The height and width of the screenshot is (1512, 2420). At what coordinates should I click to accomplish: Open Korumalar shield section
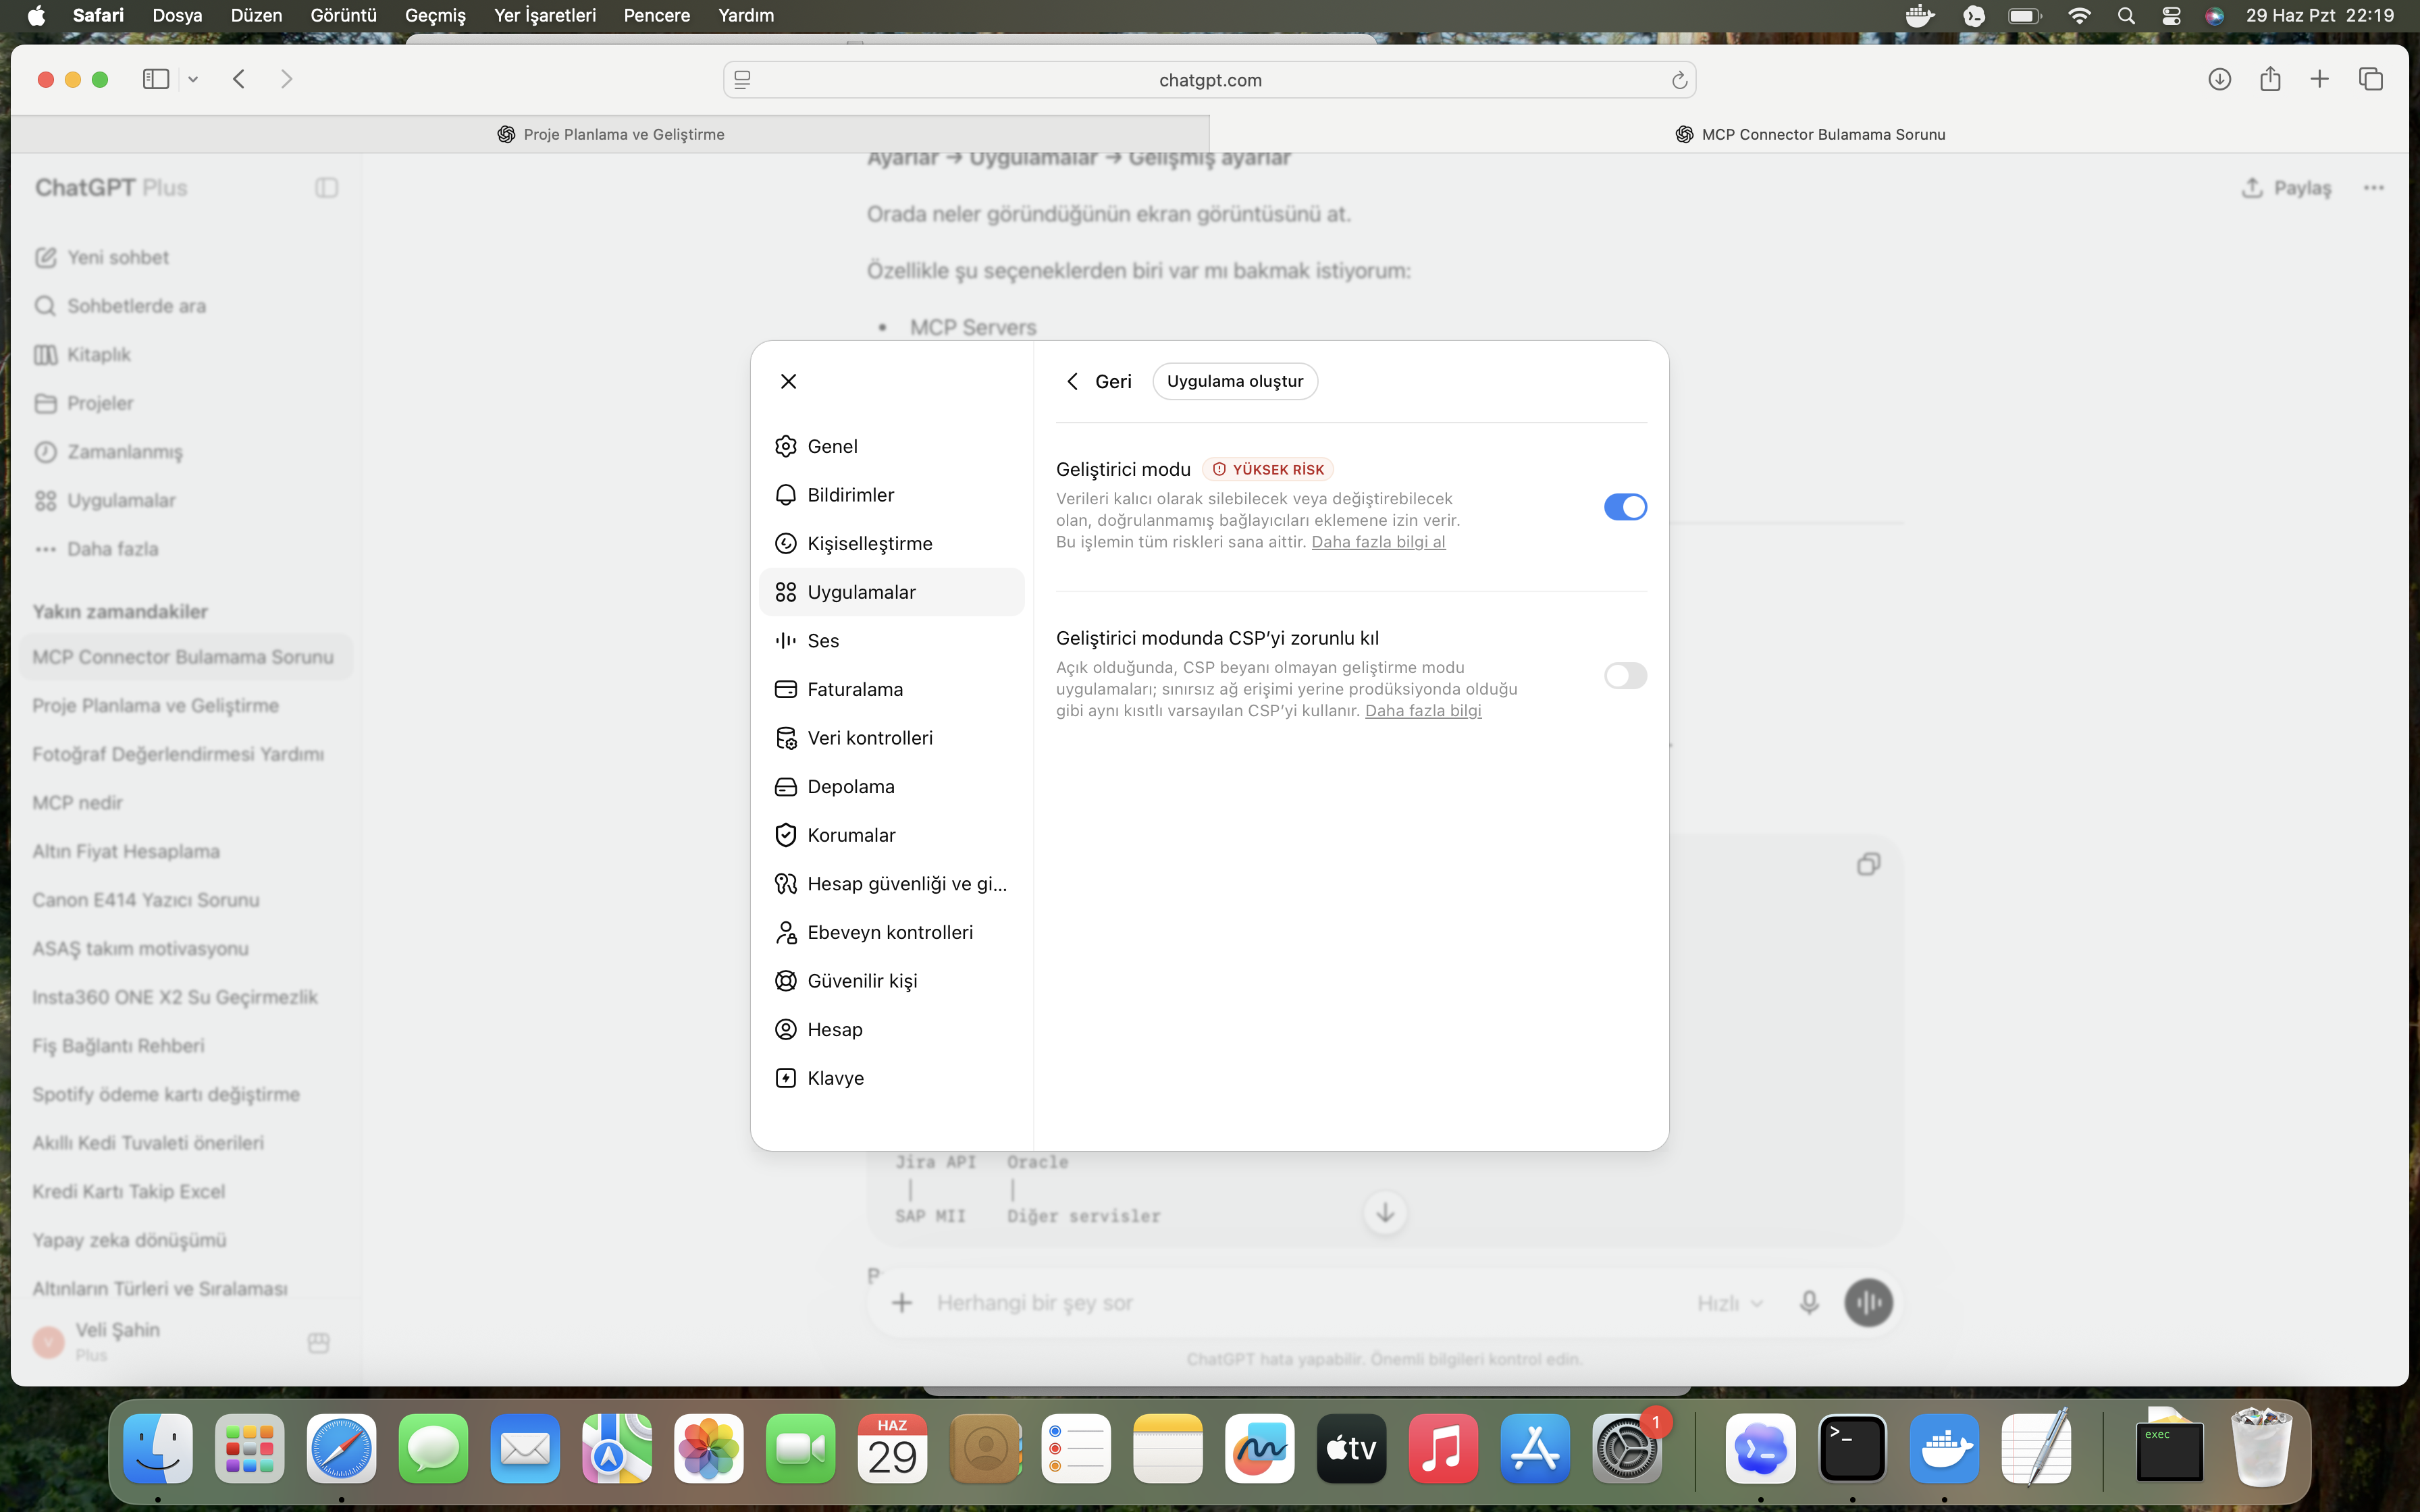click(x=891, y=835)
